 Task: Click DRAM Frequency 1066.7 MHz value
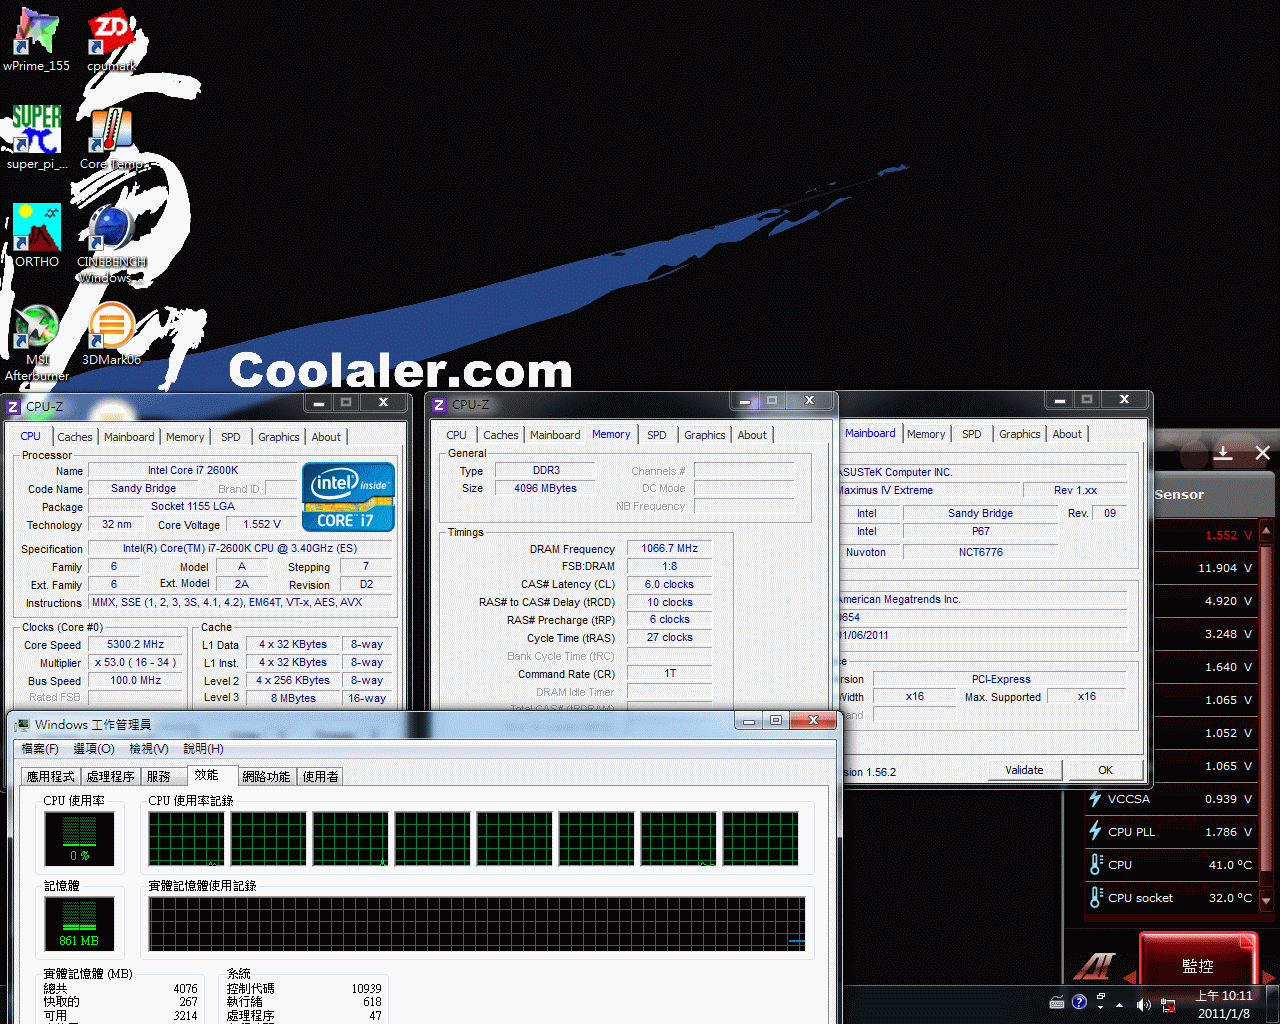coord(670,548)
